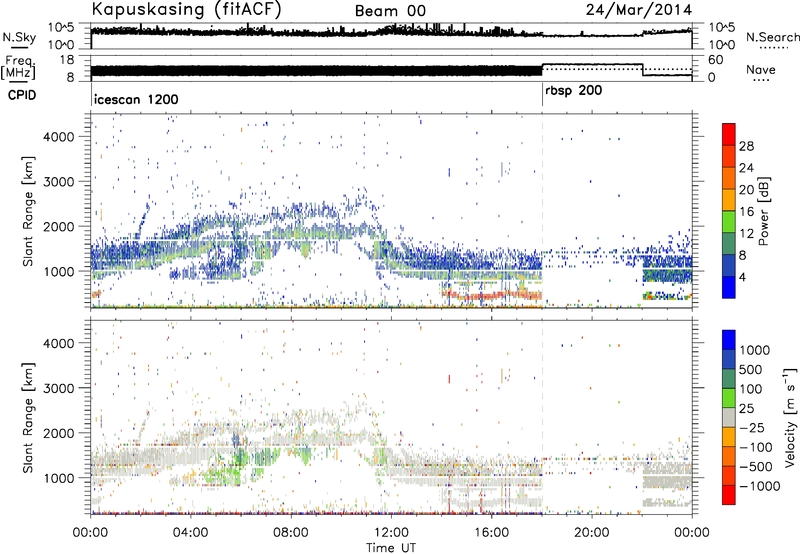Click the '2000' tick on power panel axis
This screenshot has width=800, height=554.
coord(58,226)
